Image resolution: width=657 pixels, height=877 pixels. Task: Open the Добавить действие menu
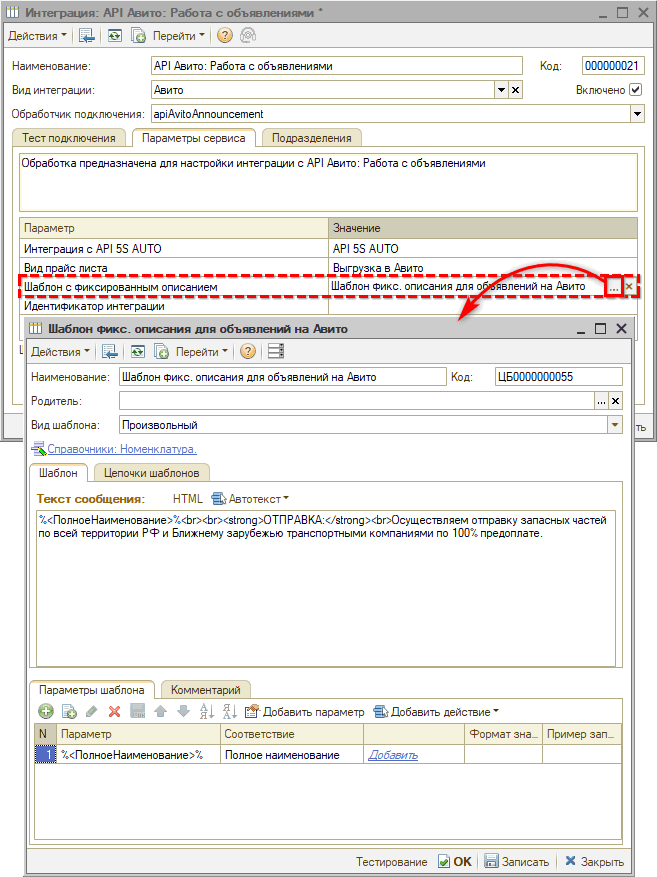(436, 712)
